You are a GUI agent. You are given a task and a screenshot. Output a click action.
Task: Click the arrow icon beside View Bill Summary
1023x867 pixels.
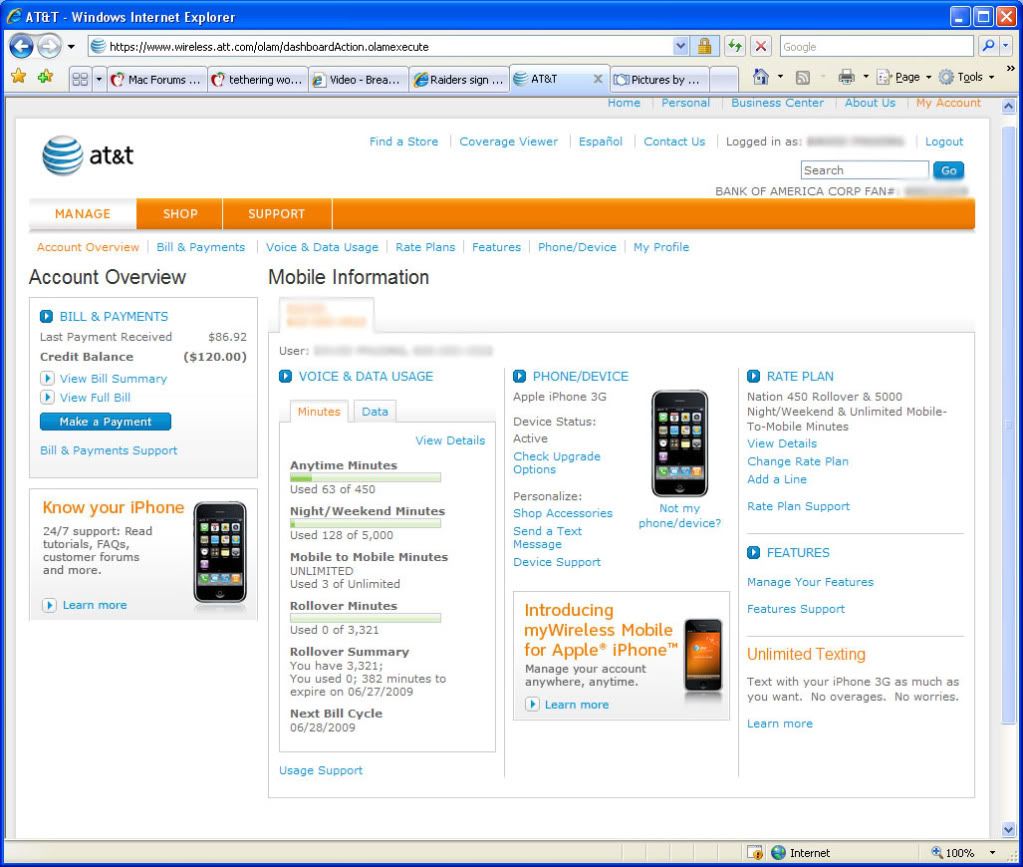(x=48, y=378)
